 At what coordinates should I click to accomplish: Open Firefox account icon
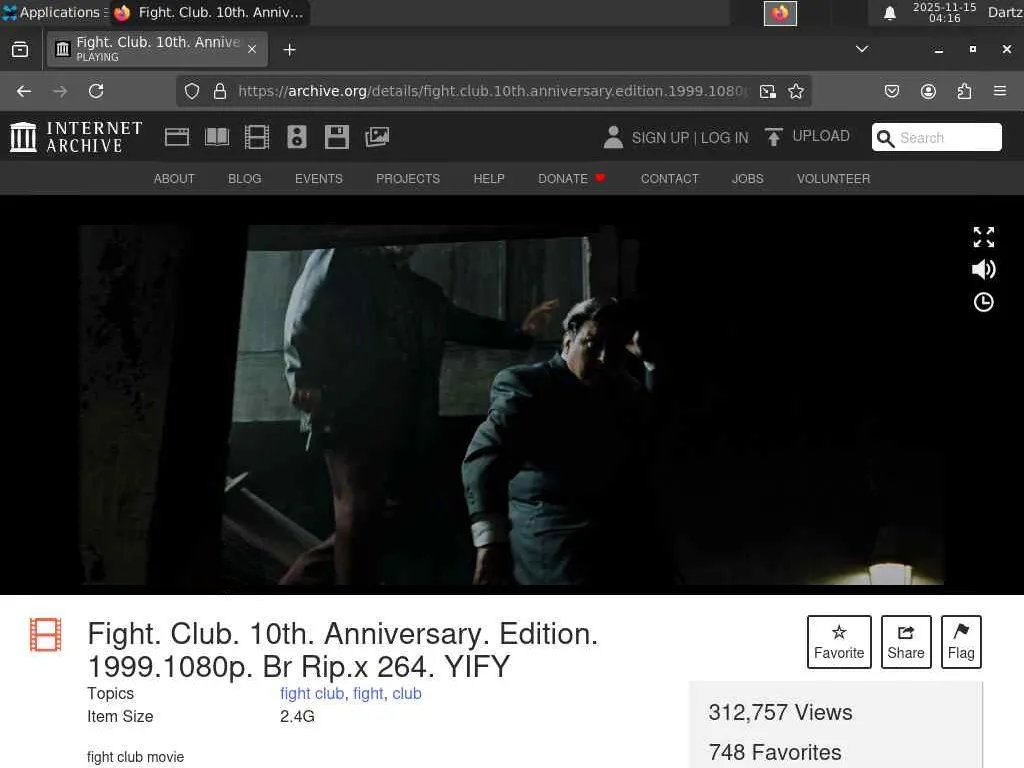click(928, 91)
